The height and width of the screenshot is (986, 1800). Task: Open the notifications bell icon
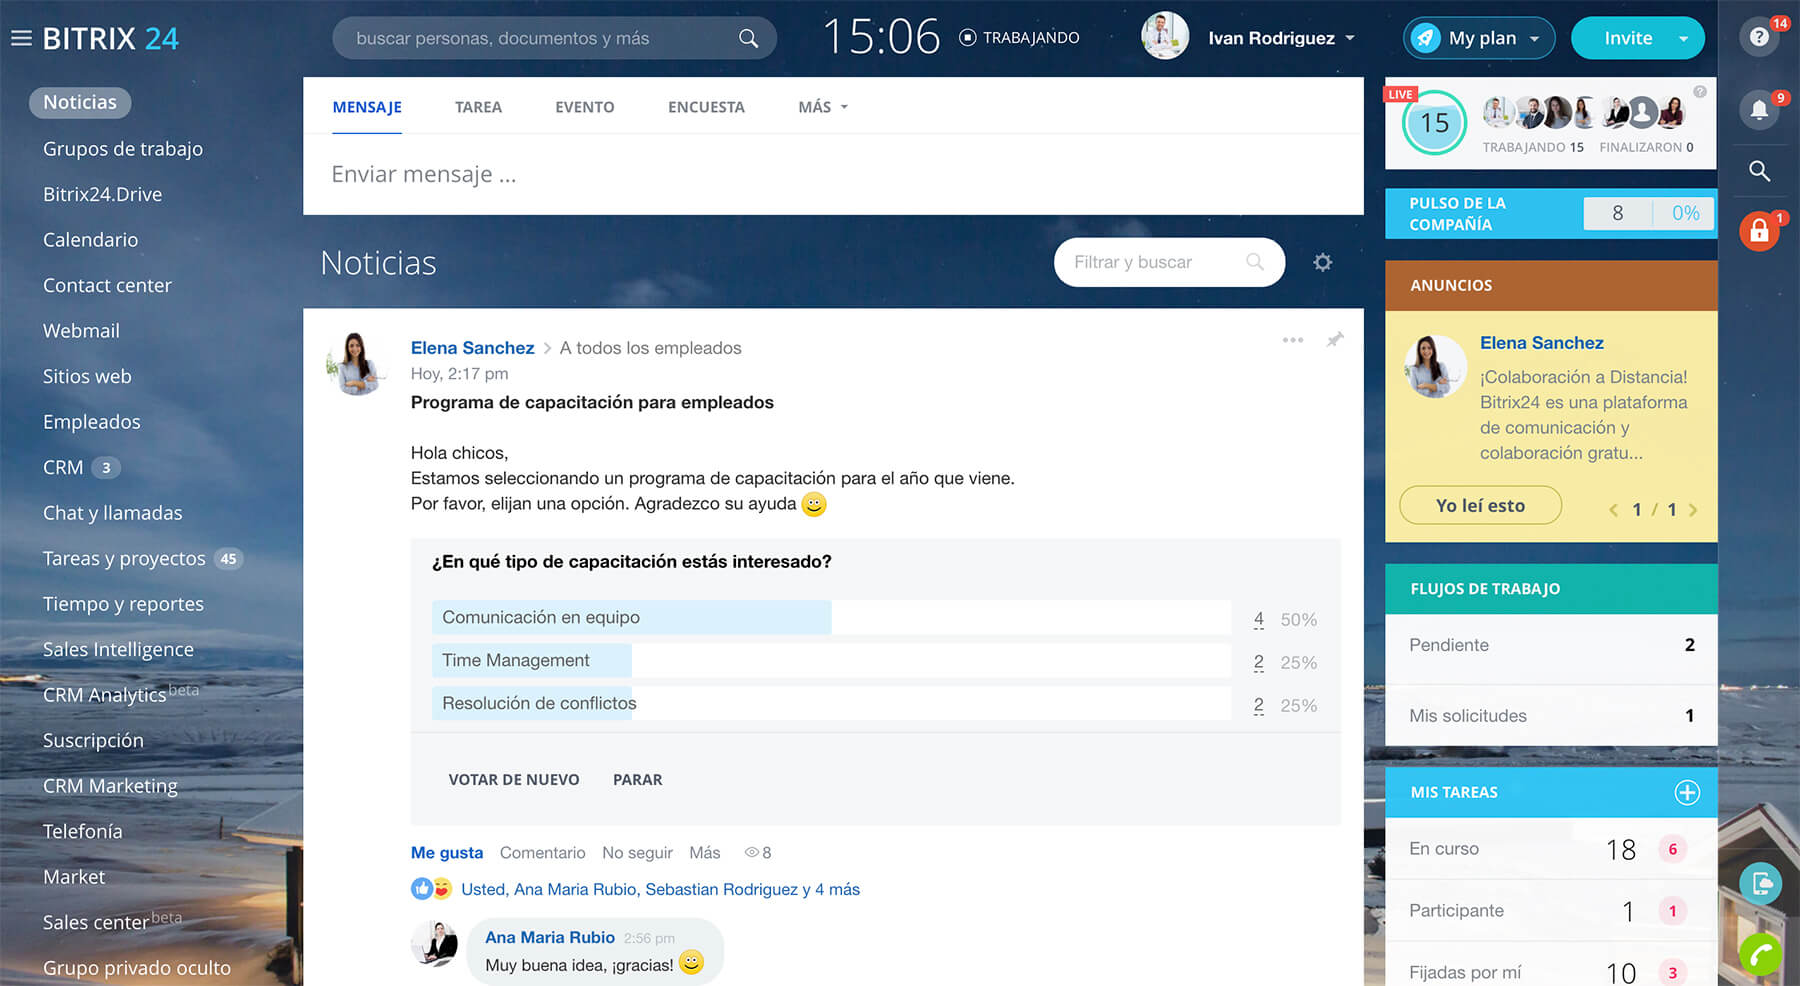click(x=1759, y=110)
